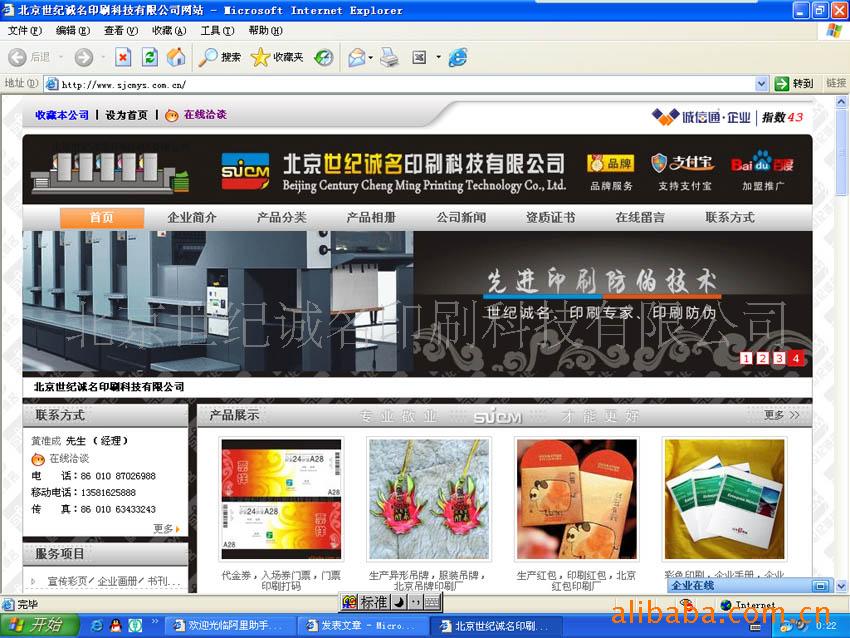The image size is (850, 638).
Task: Open Favorites with the star icon
Action: pos(260,57)
